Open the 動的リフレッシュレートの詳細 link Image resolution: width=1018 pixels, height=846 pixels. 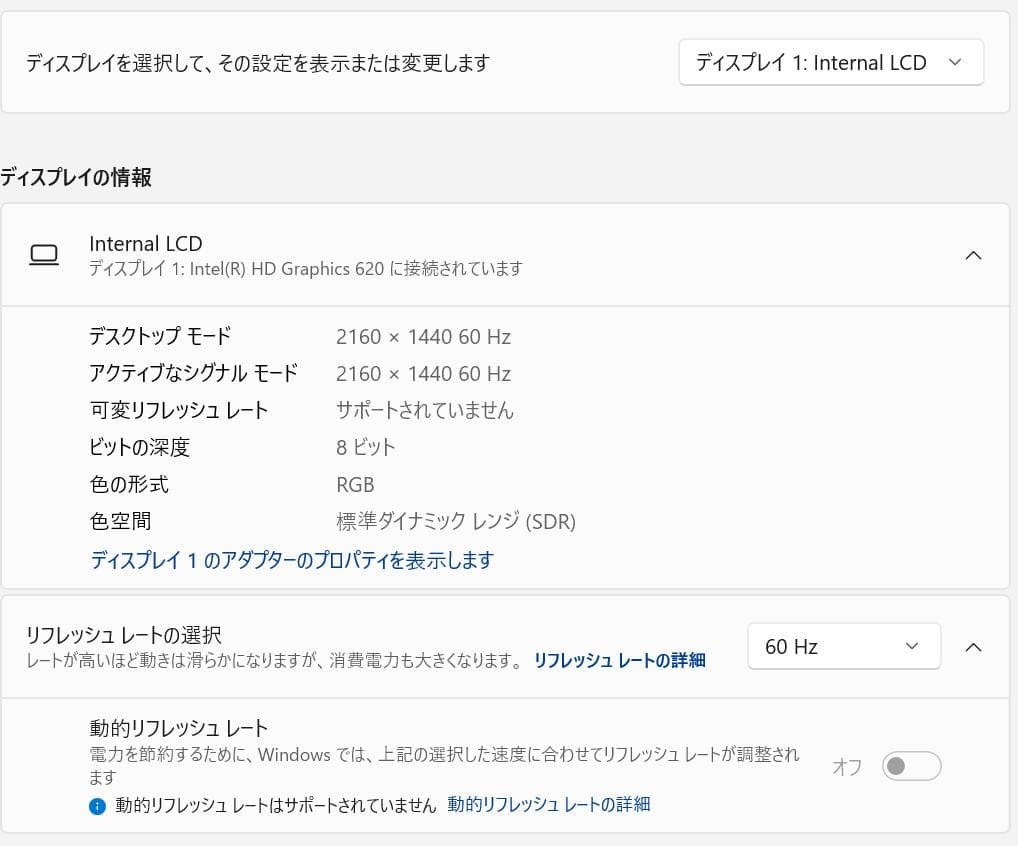[548, 806]
